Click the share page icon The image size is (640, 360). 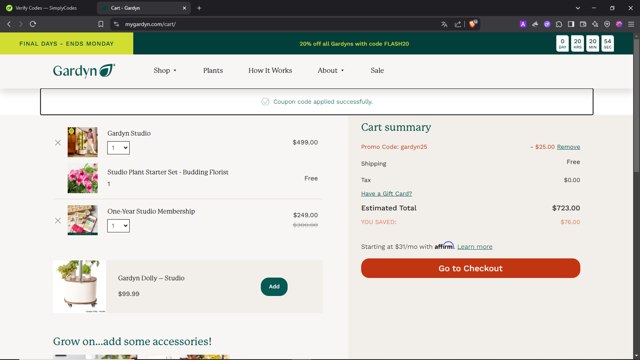click(458, 24)
